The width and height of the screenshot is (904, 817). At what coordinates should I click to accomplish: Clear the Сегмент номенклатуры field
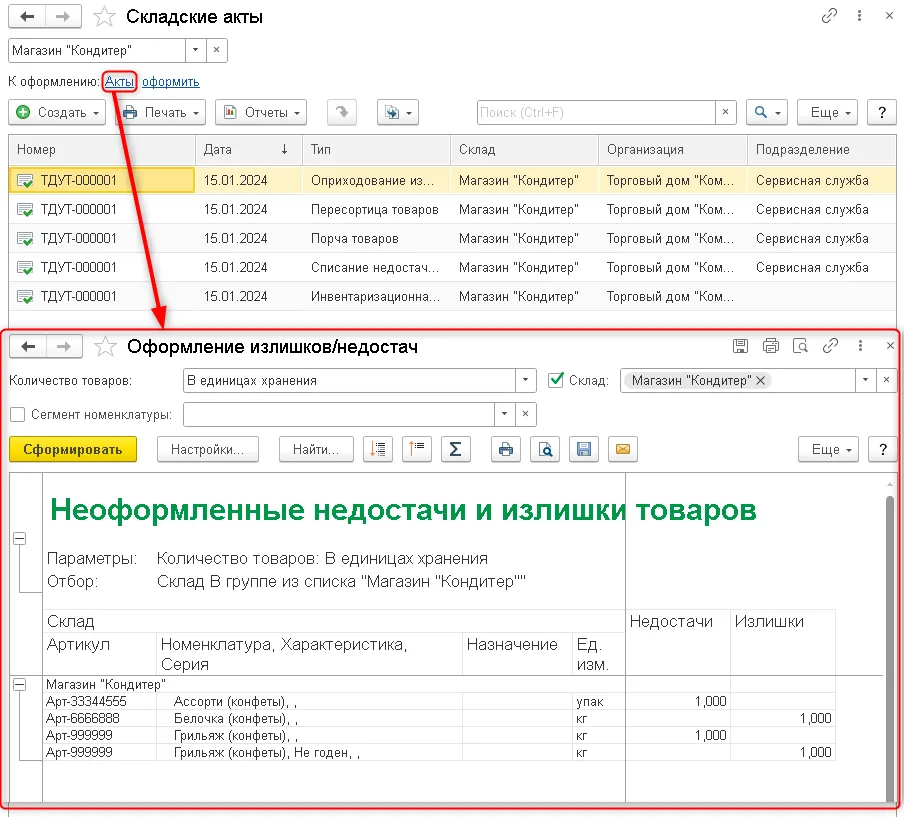525,414
